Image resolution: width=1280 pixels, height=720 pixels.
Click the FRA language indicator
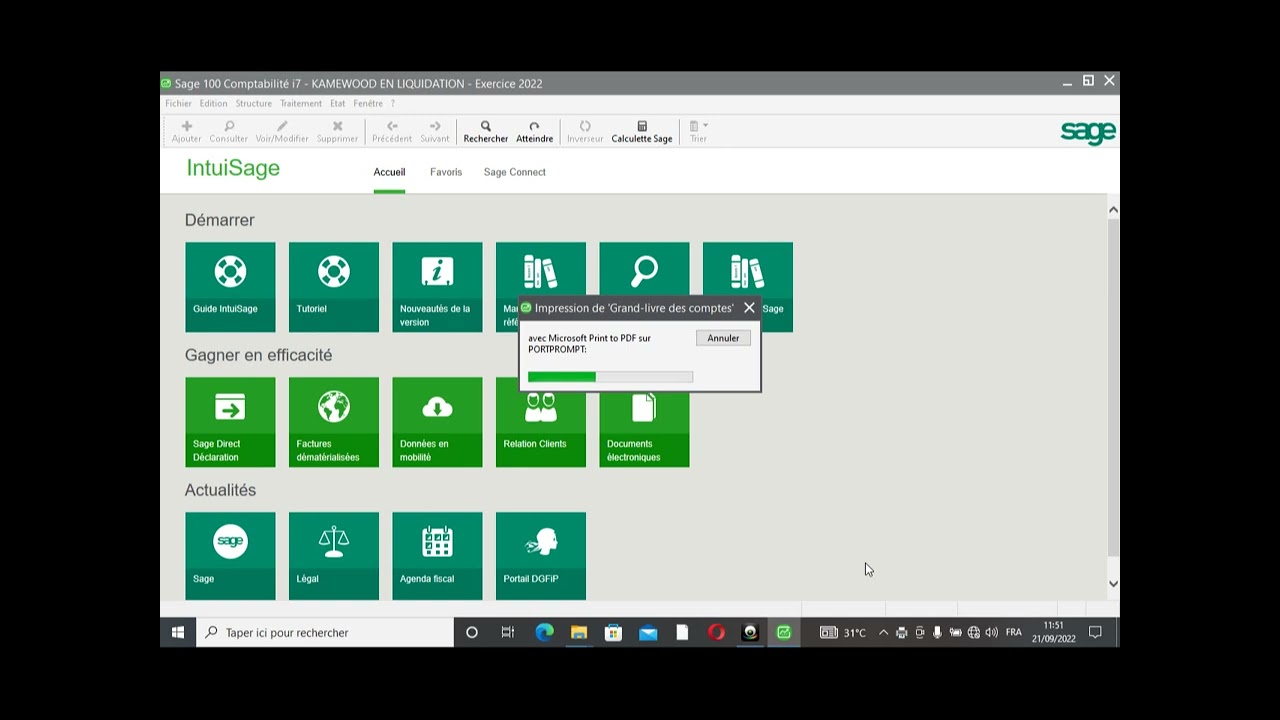click(x=1014, y=632)
